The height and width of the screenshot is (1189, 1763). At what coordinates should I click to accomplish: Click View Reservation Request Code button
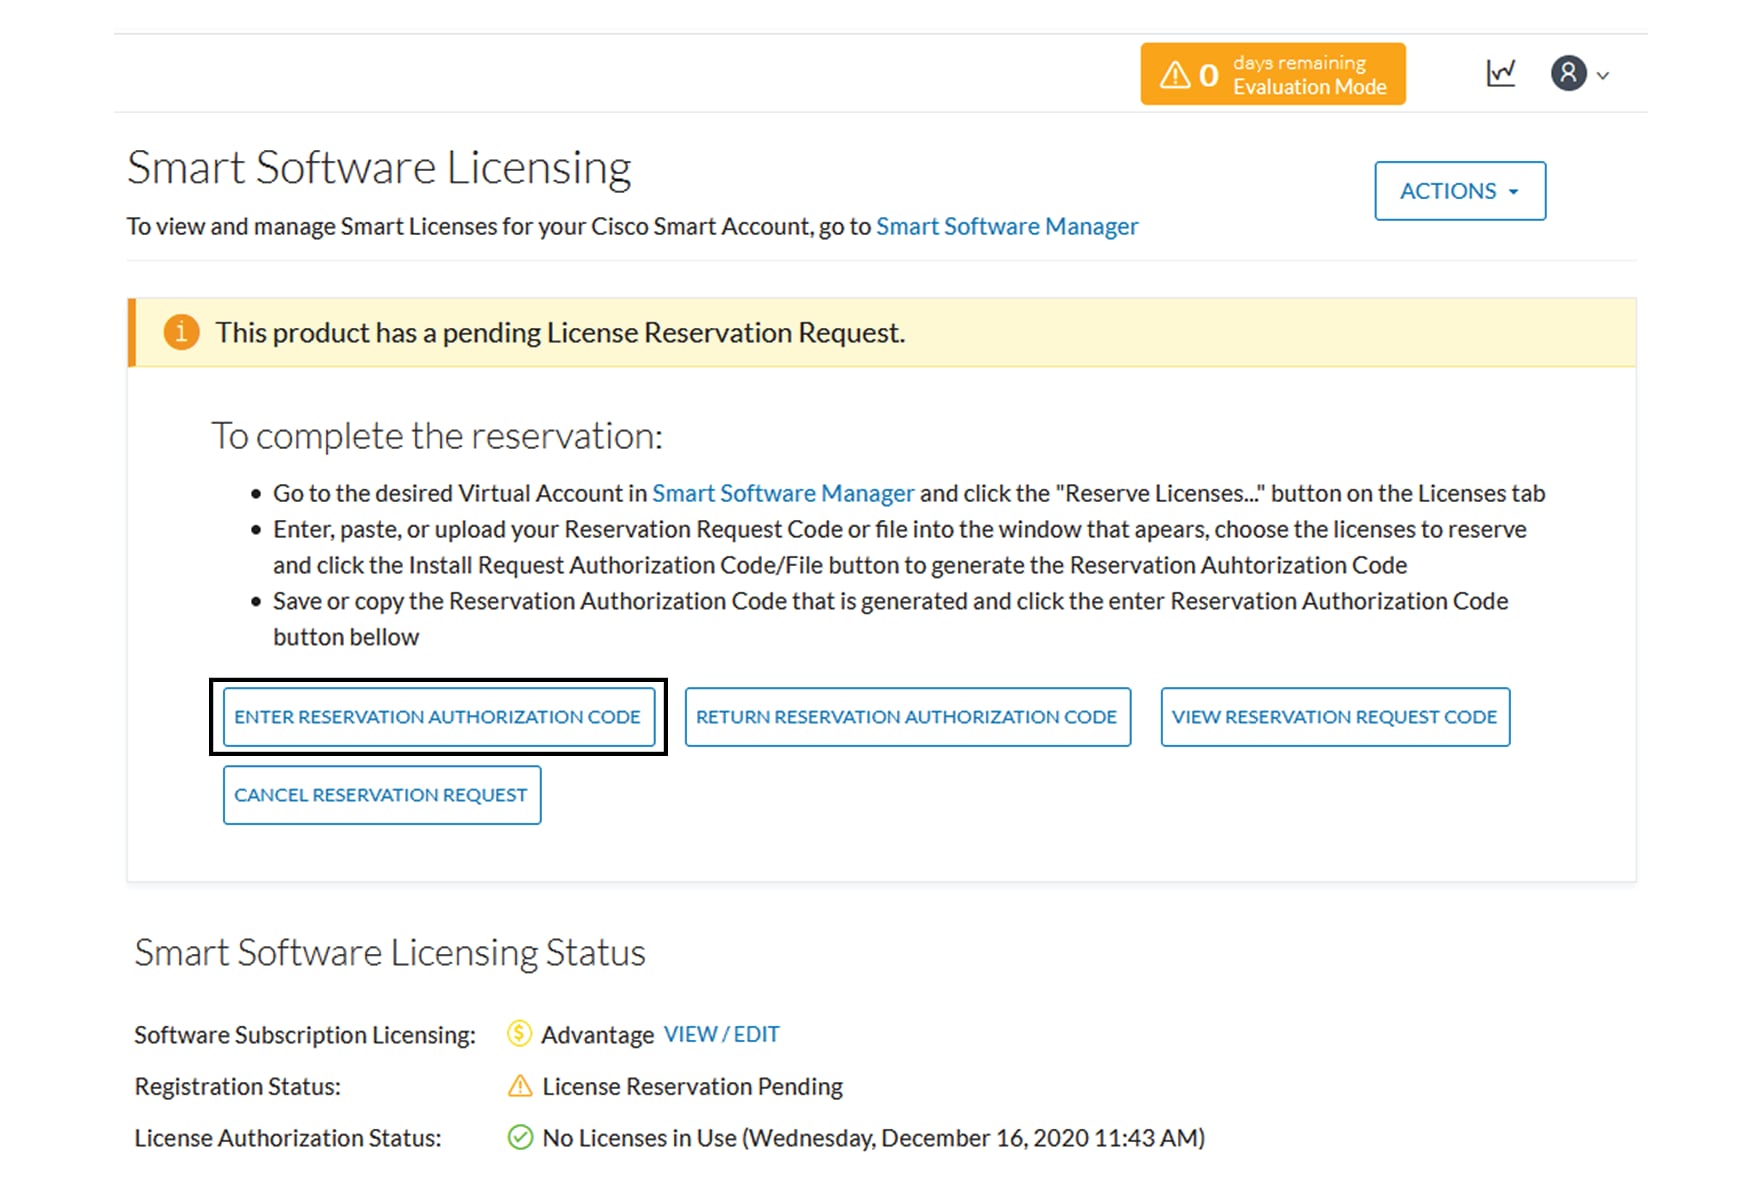[x=1335, y=717]
